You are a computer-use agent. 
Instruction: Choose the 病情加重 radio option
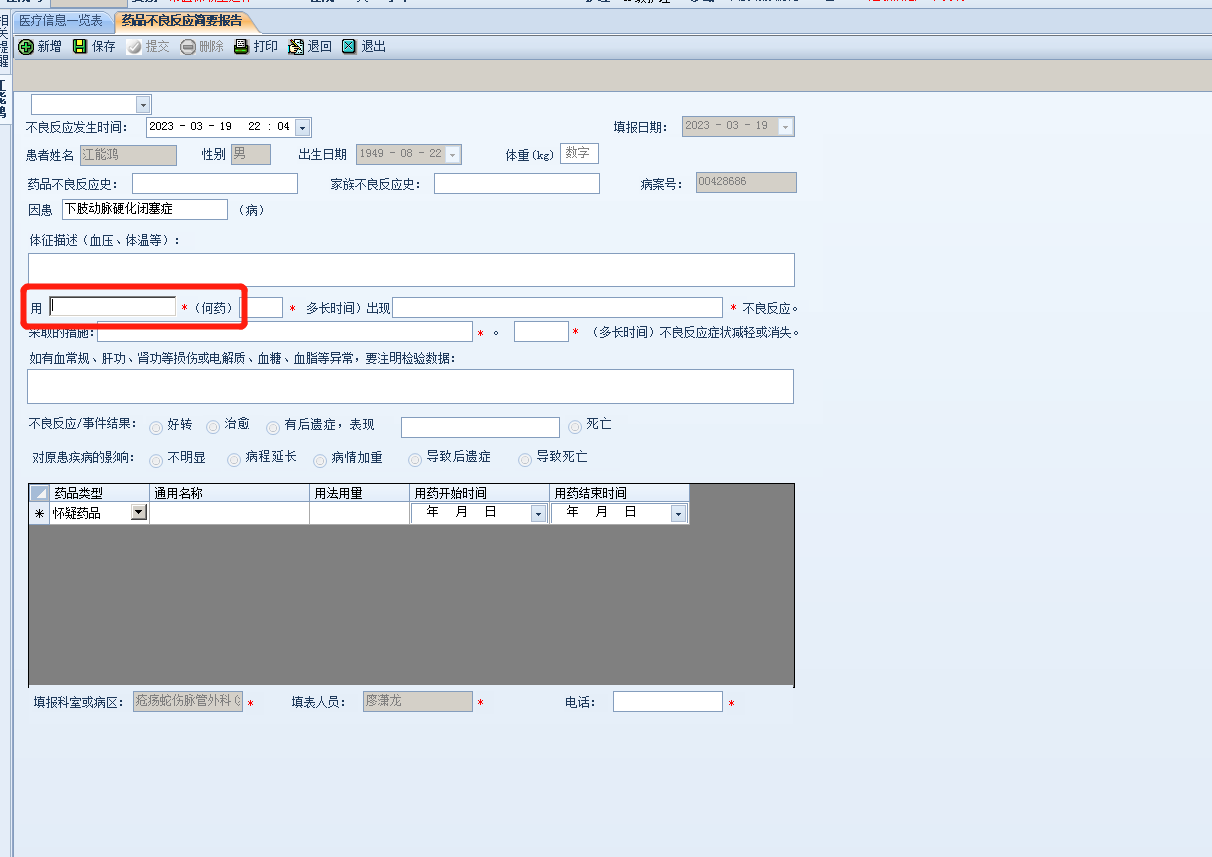320,460
